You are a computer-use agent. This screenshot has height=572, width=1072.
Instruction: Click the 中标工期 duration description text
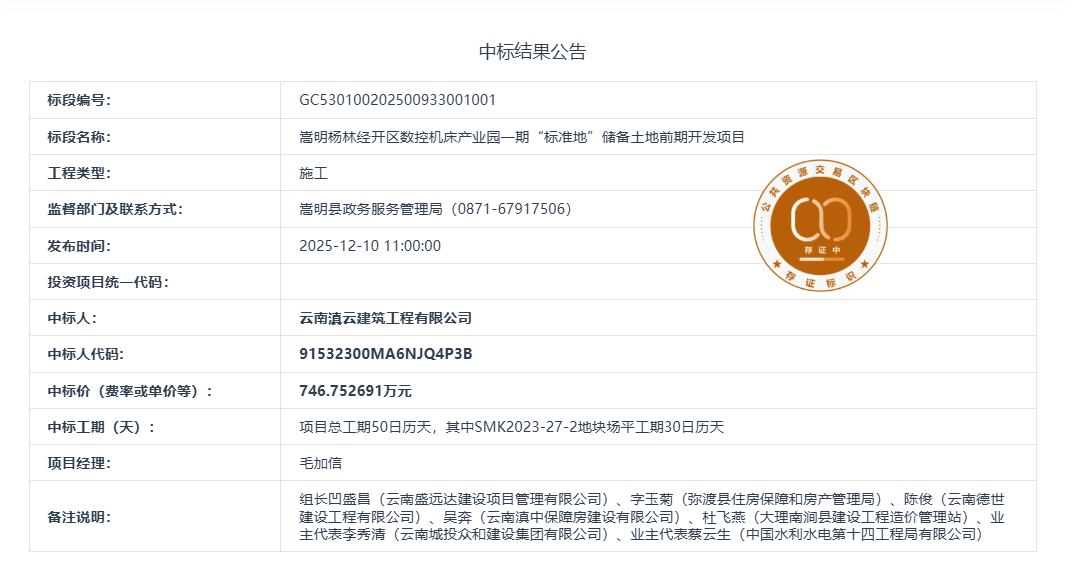coord(511,427)
